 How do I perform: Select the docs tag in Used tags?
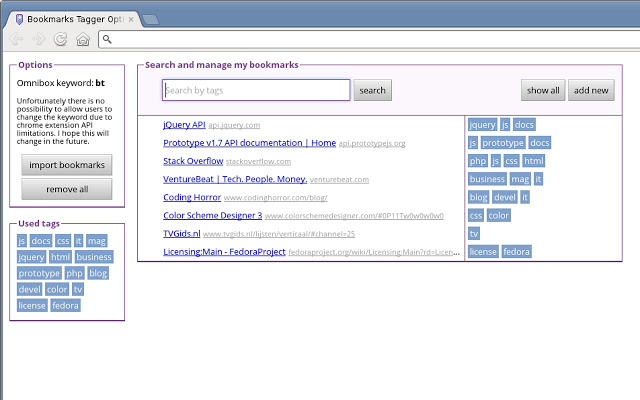(x=41, y=241)
